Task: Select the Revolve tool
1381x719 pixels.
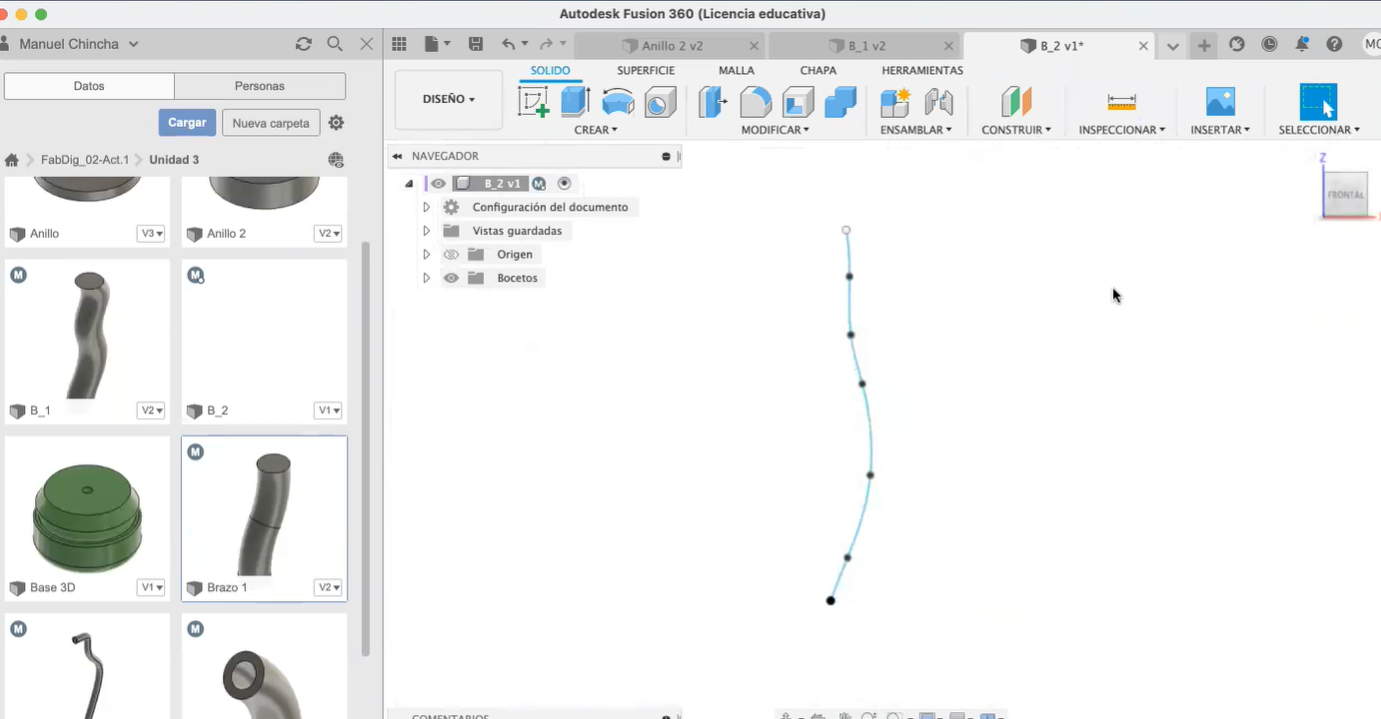Action: tap(617, 101)
